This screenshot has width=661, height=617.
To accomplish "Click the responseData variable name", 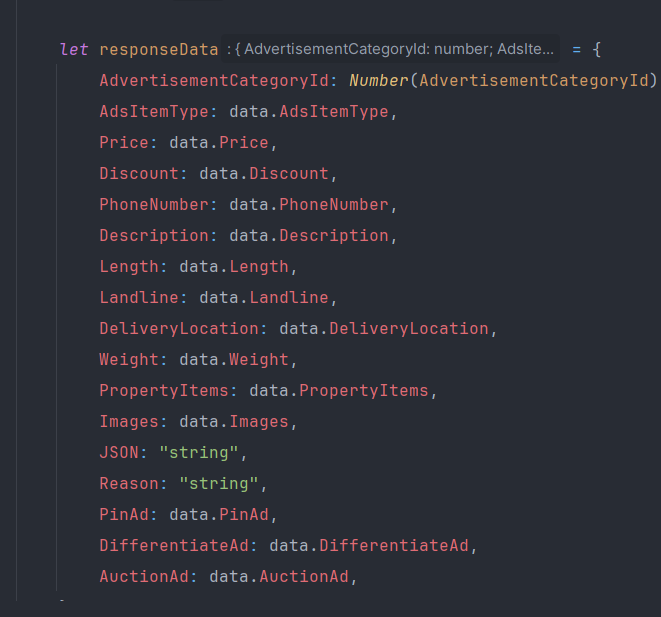I will [x=159, y=50].
